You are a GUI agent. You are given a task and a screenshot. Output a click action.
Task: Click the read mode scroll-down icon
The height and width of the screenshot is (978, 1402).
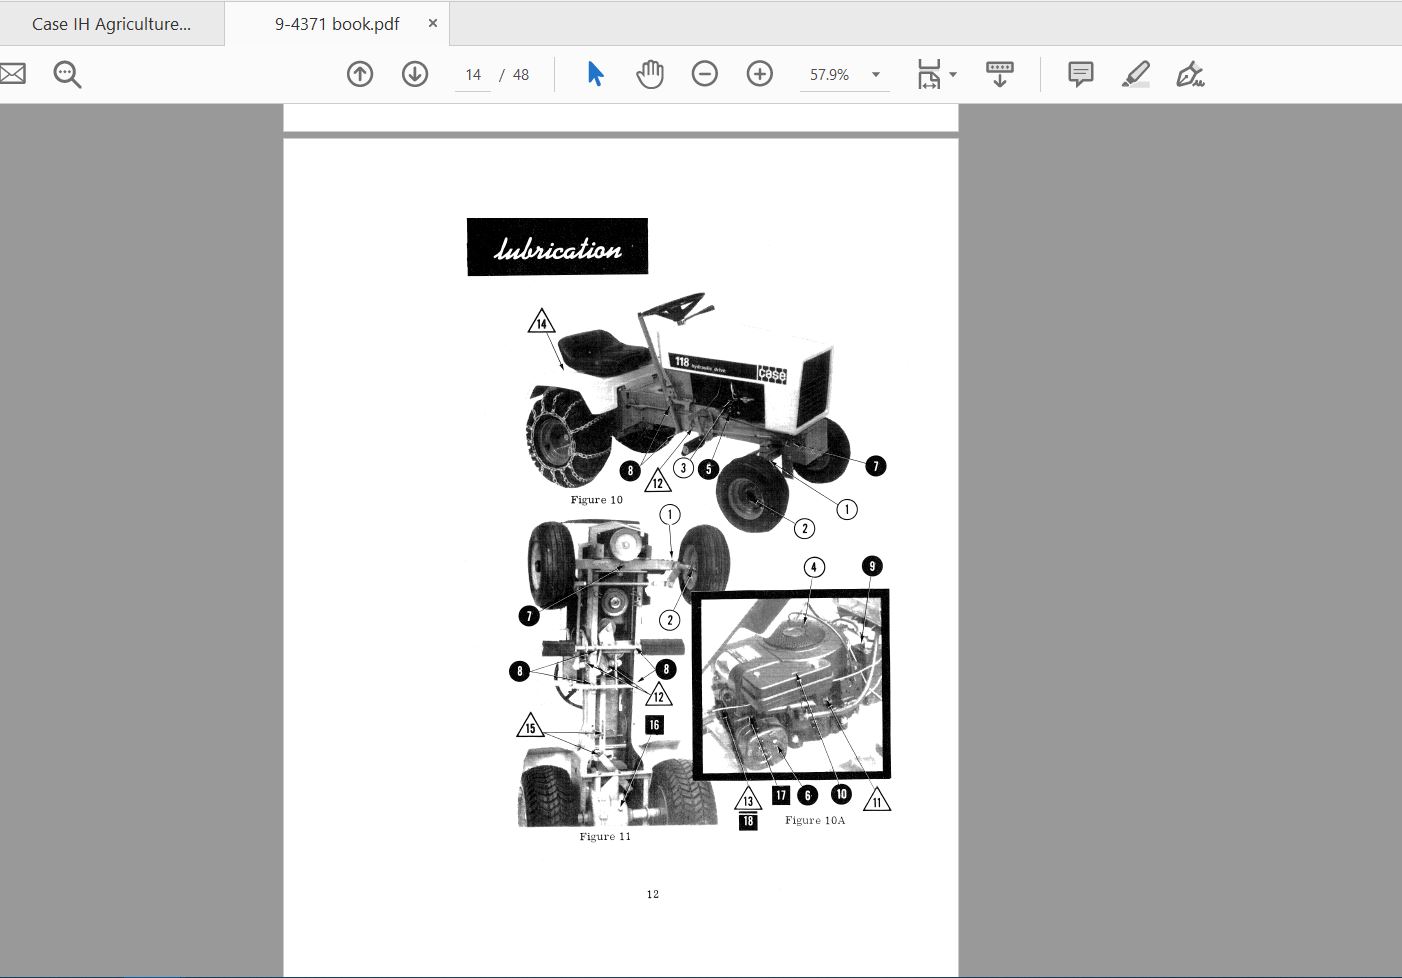999,74
